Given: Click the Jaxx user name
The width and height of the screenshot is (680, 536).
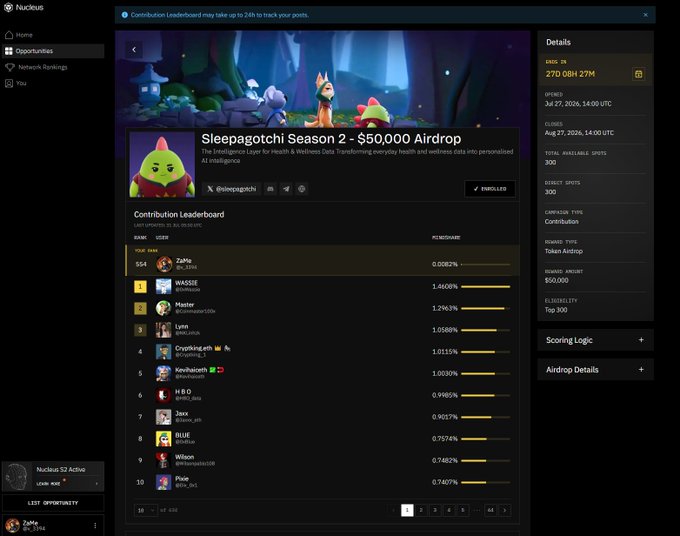Looking at the screenshot, I should tap(181, 413).
